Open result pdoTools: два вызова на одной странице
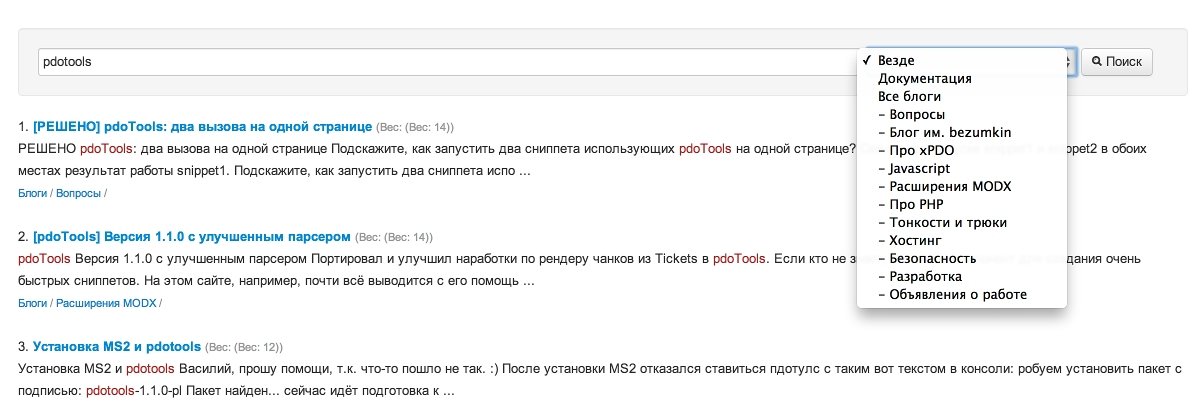 [202, 127]
